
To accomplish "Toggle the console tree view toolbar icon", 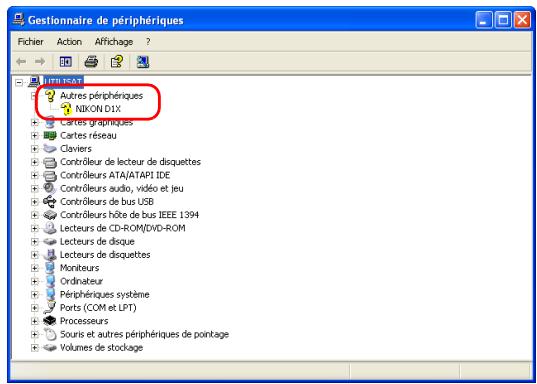I will pyautogui.click(x=66, y=62).
